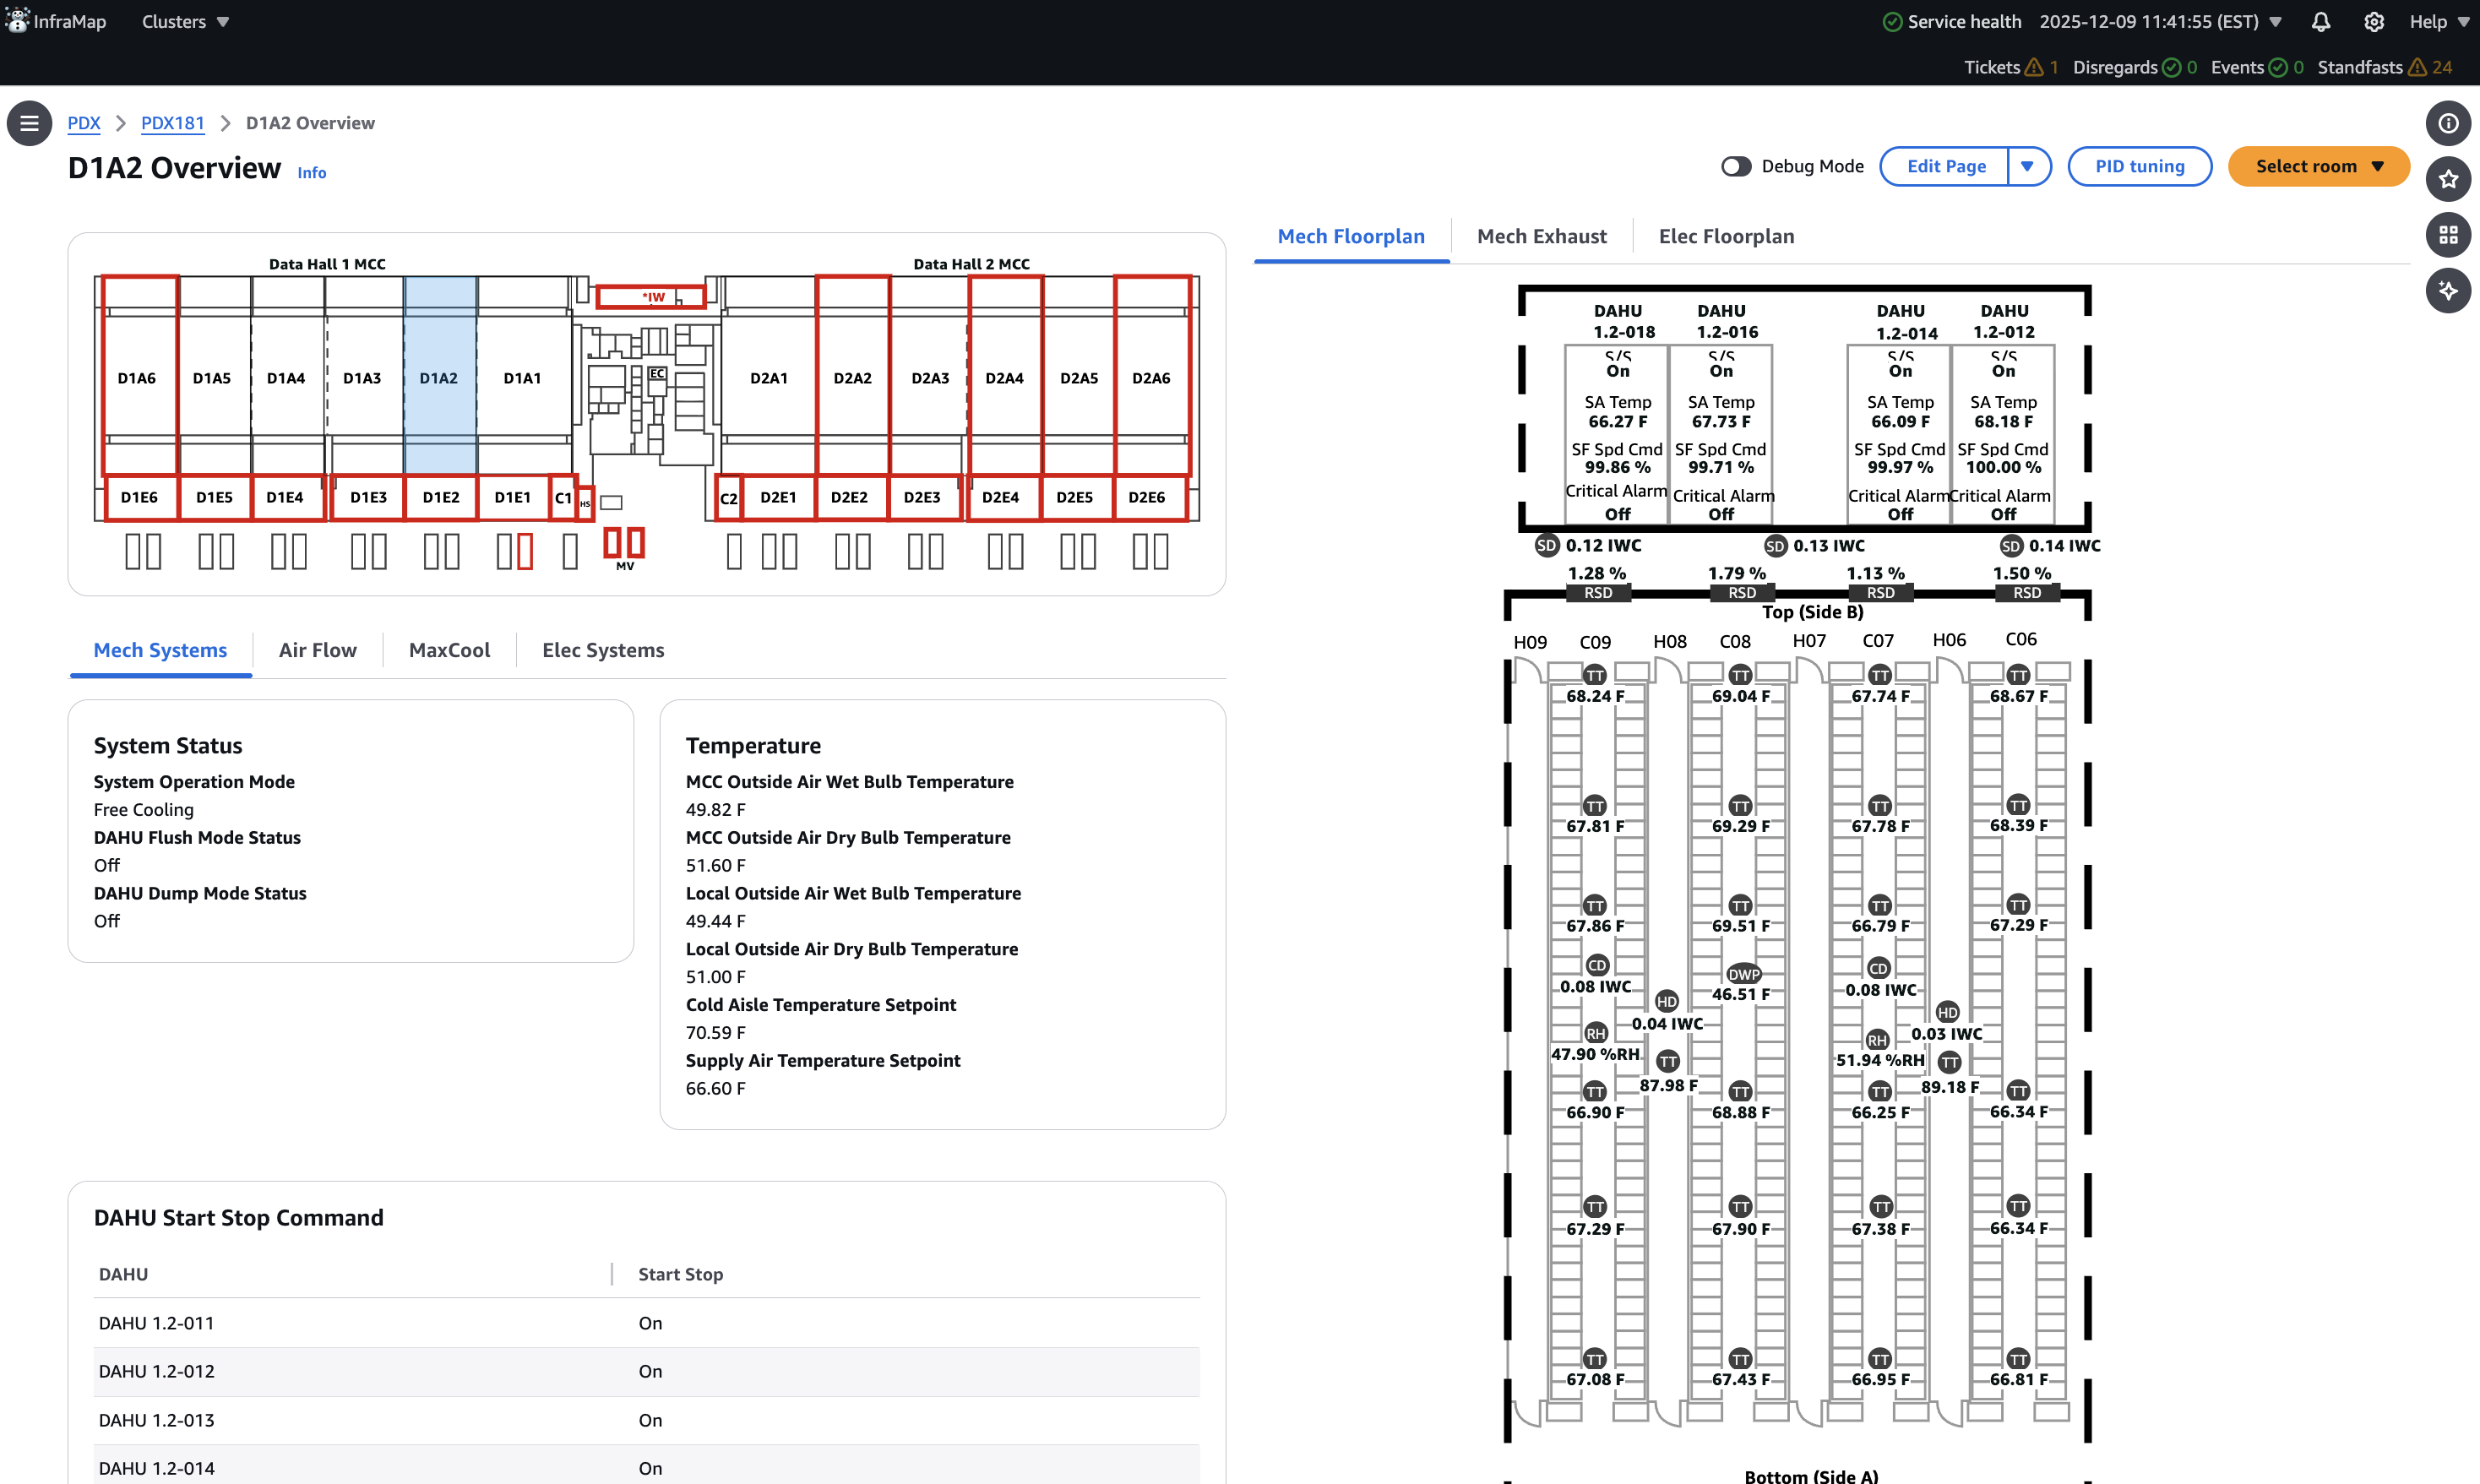
Task: Open the MaxCool tab
Action: pos(449,650)
